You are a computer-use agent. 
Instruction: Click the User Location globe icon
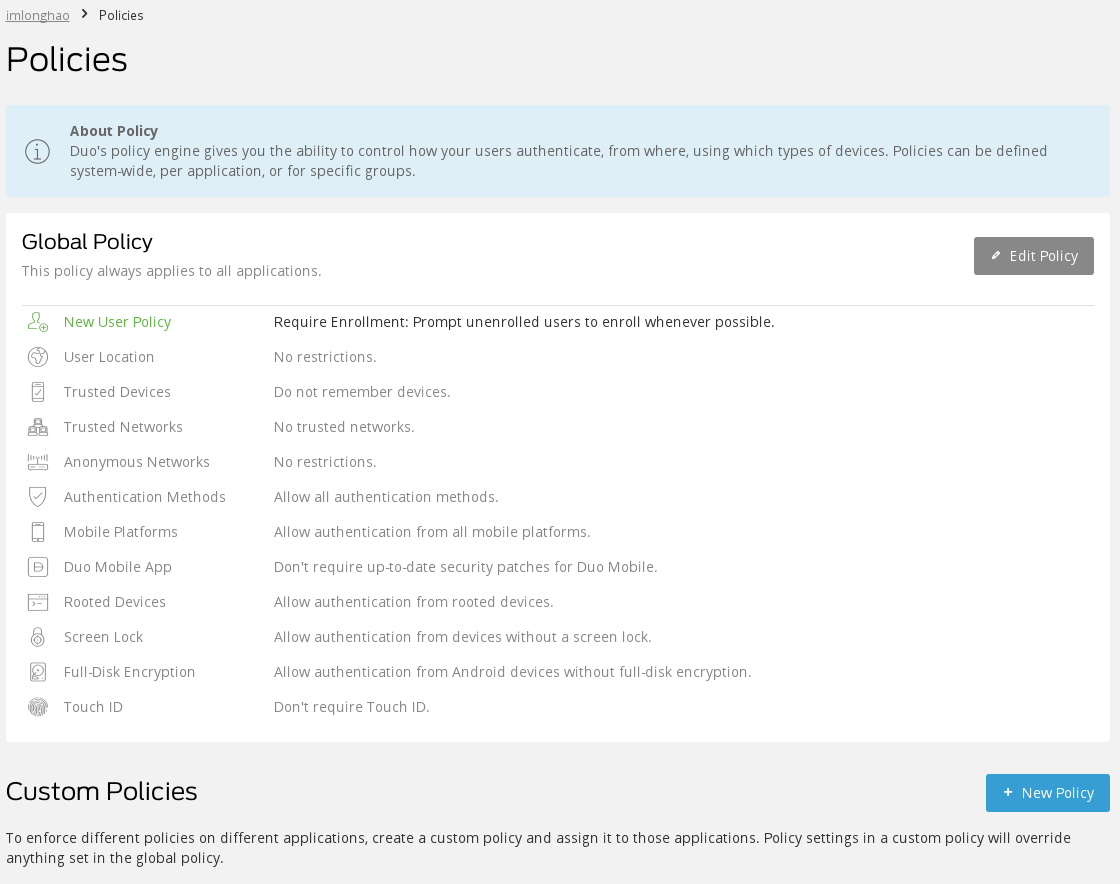pos(38,357)
